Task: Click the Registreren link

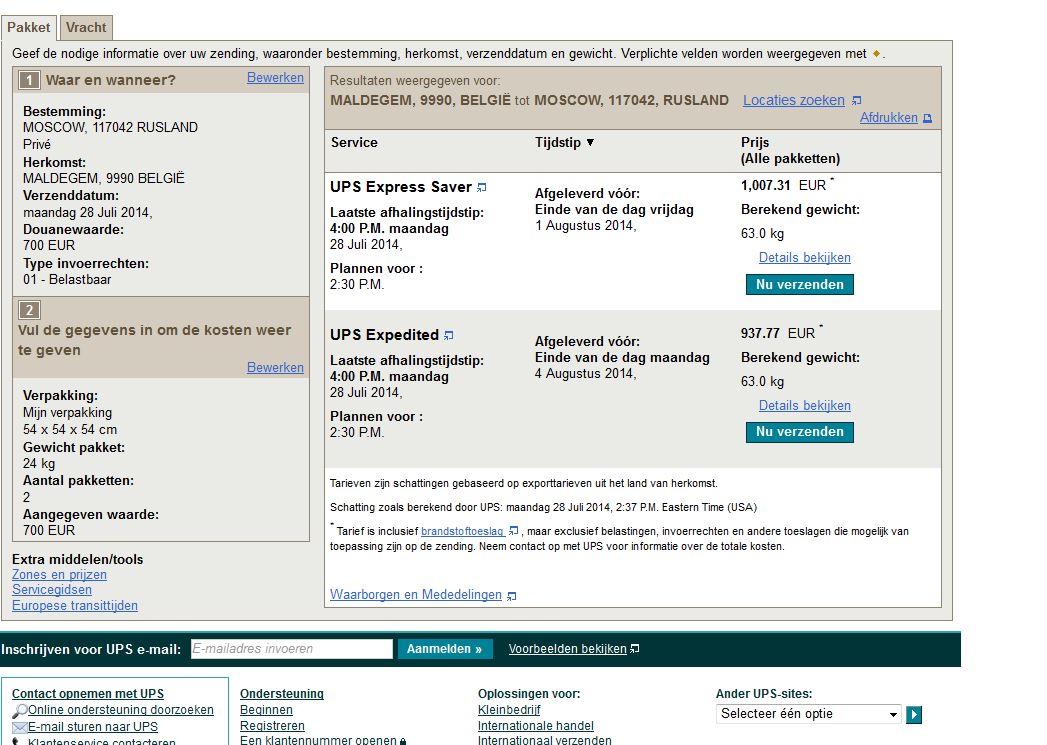Action: point(272,726)
